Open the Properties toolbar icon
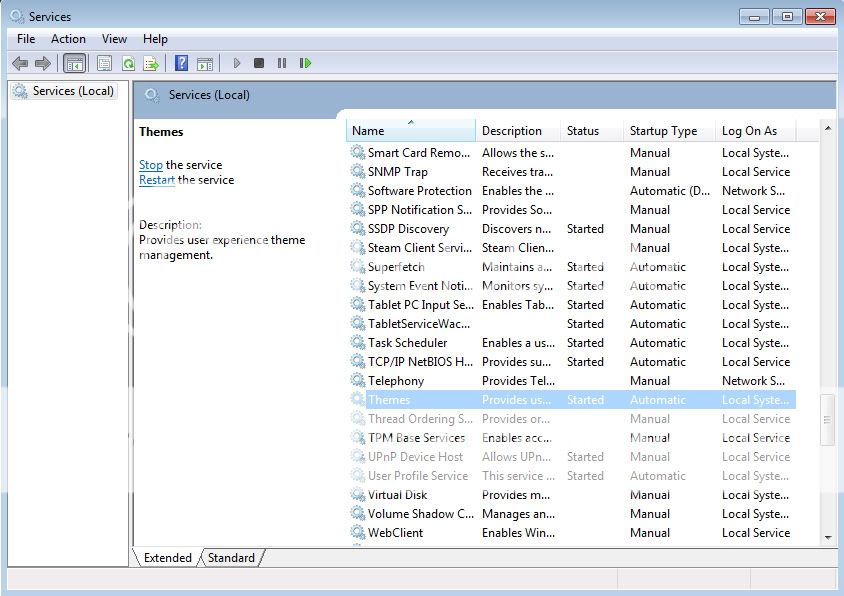 point(104,63)
